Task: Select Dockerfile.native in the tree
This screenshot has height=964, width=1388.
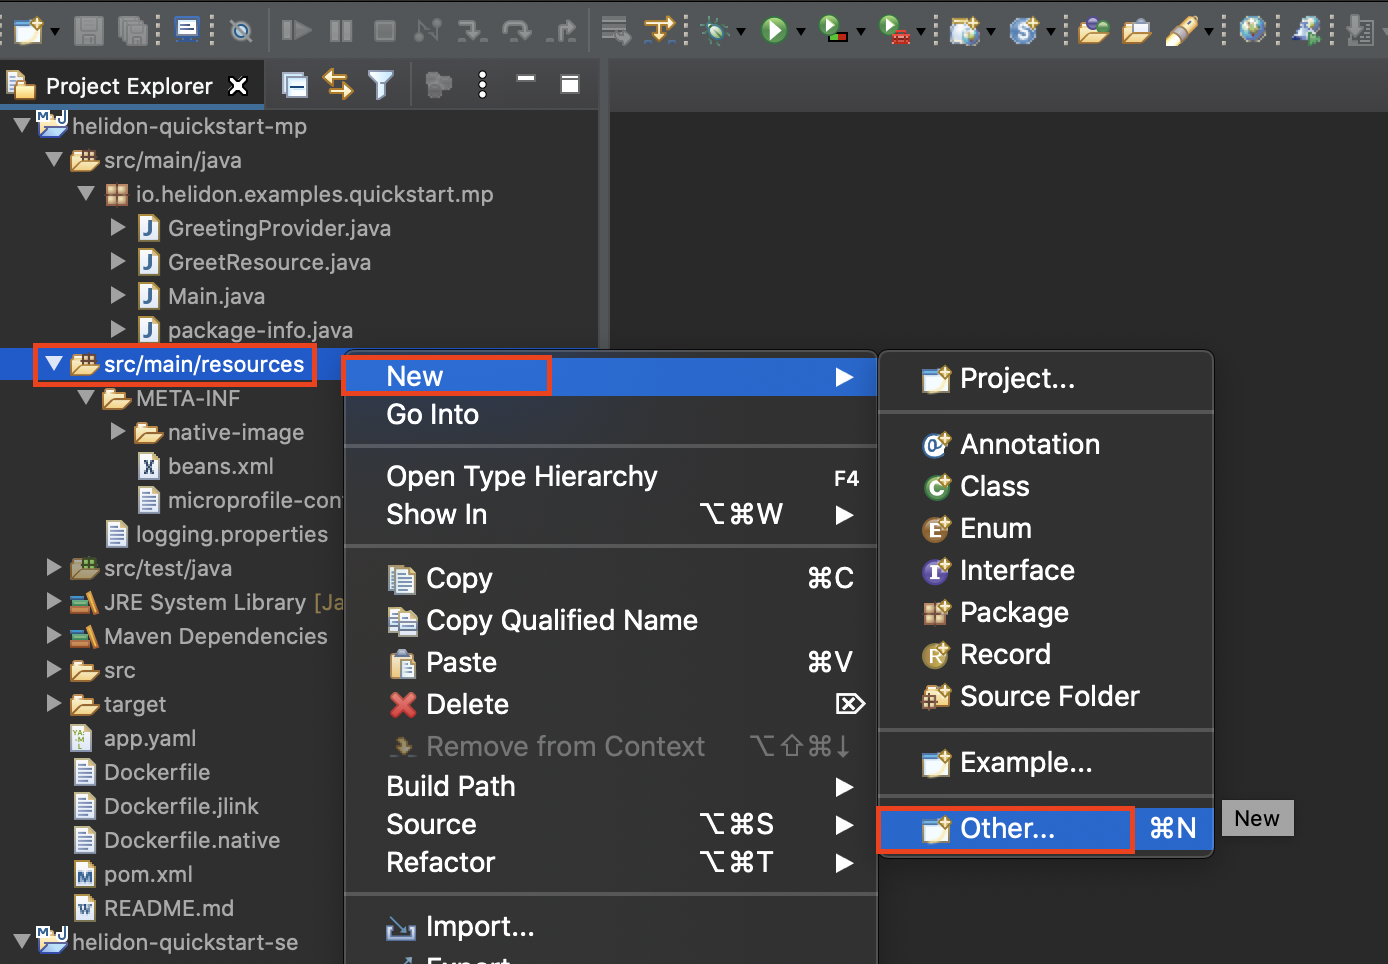Action: point(192,840)
